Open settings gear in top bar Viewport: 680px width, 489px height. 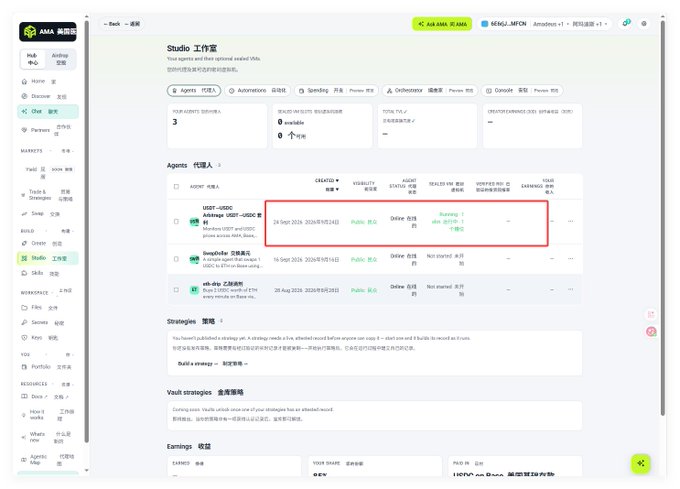[x=644, y=24]
